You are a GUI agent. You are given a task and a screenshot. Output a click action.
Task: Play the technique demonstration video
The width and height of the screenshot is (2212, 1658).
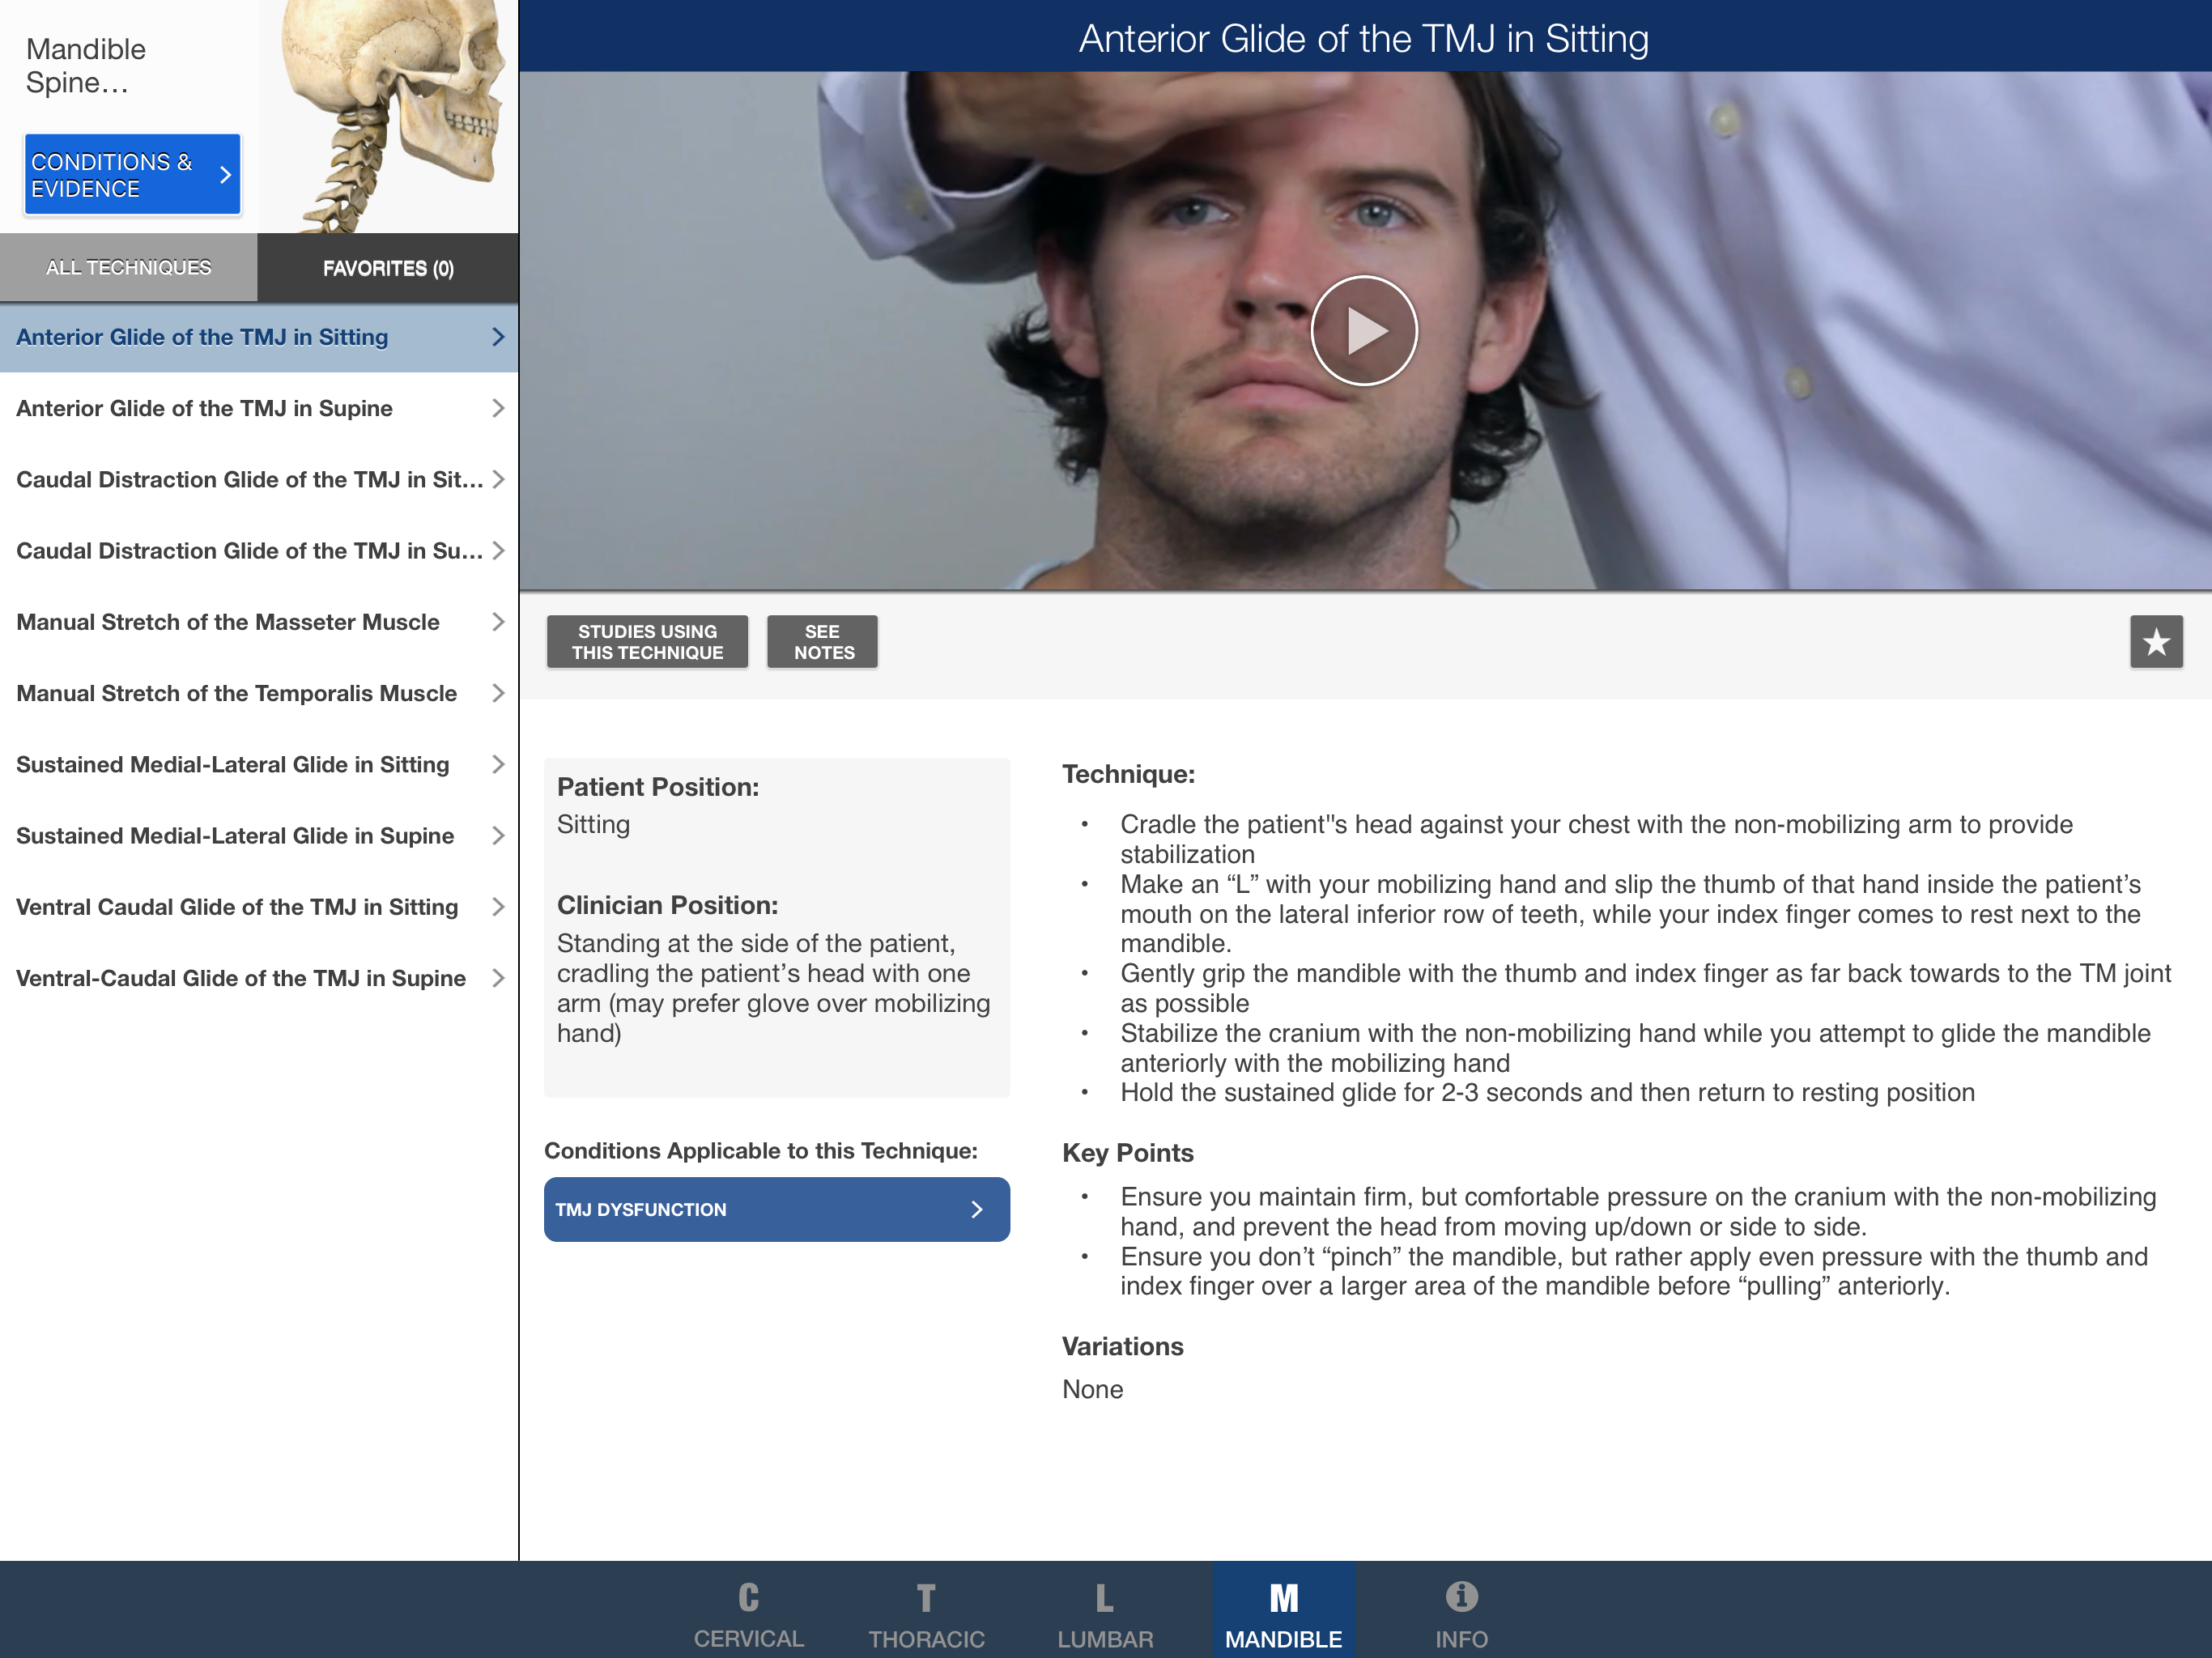coord(1363,330)
